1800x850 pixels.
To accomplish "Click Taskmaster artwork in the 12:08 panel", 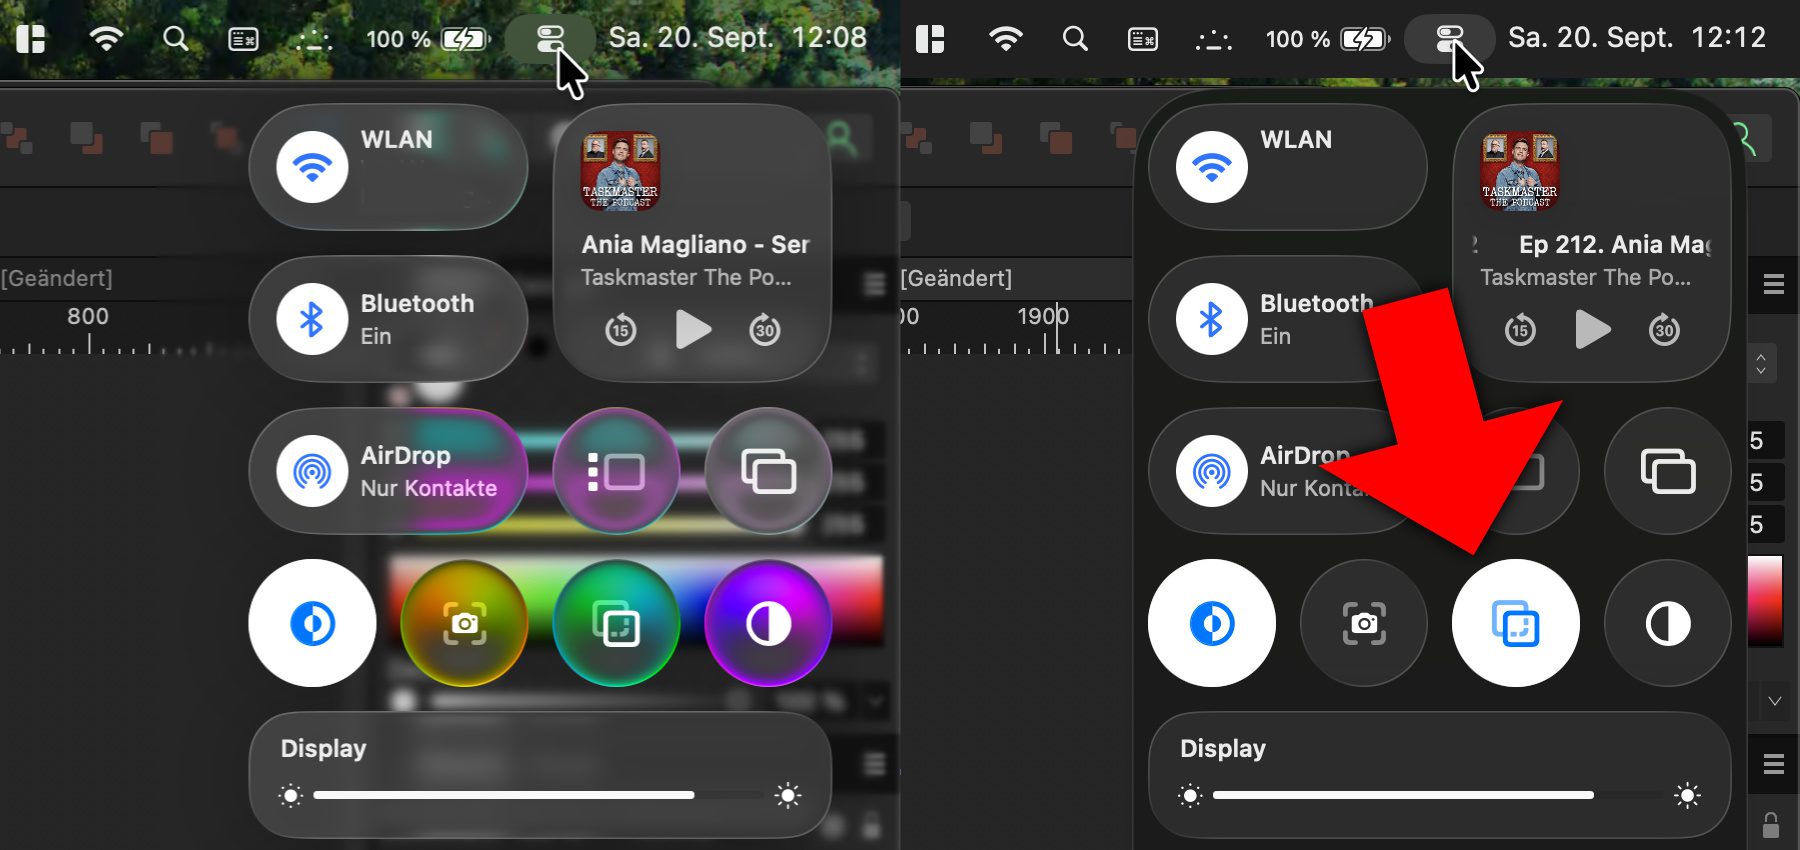I will [x=620, y=171].
